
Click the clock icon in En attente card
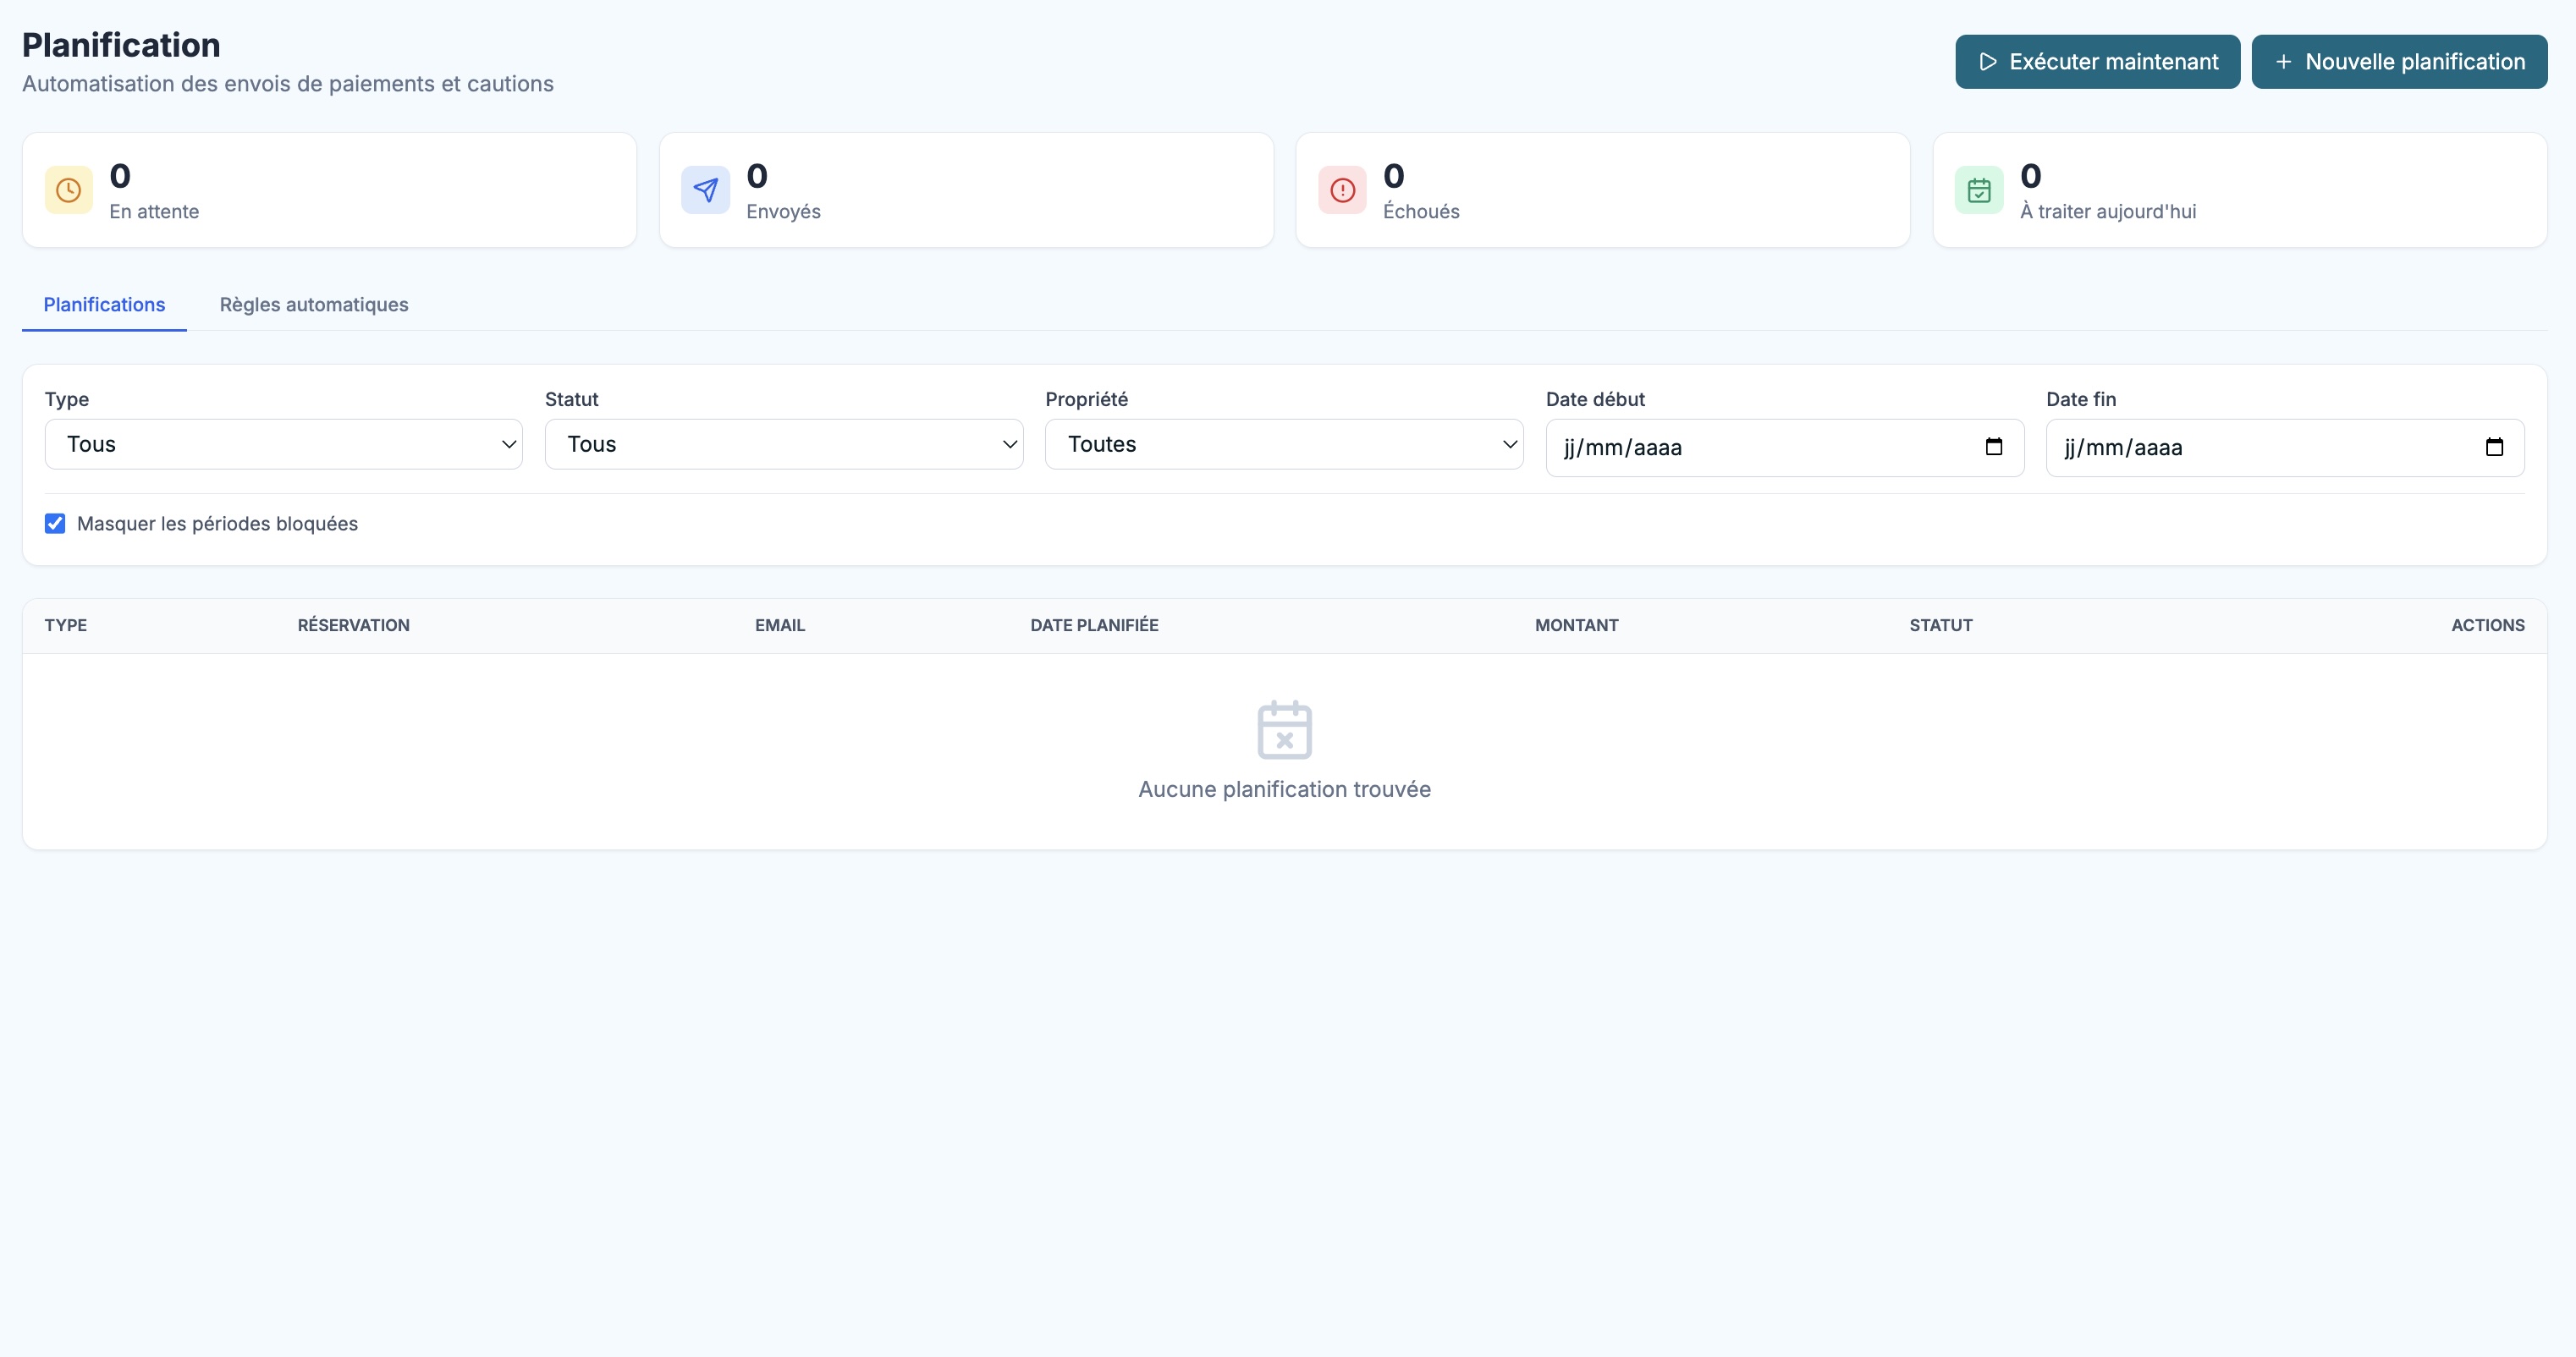68,190
